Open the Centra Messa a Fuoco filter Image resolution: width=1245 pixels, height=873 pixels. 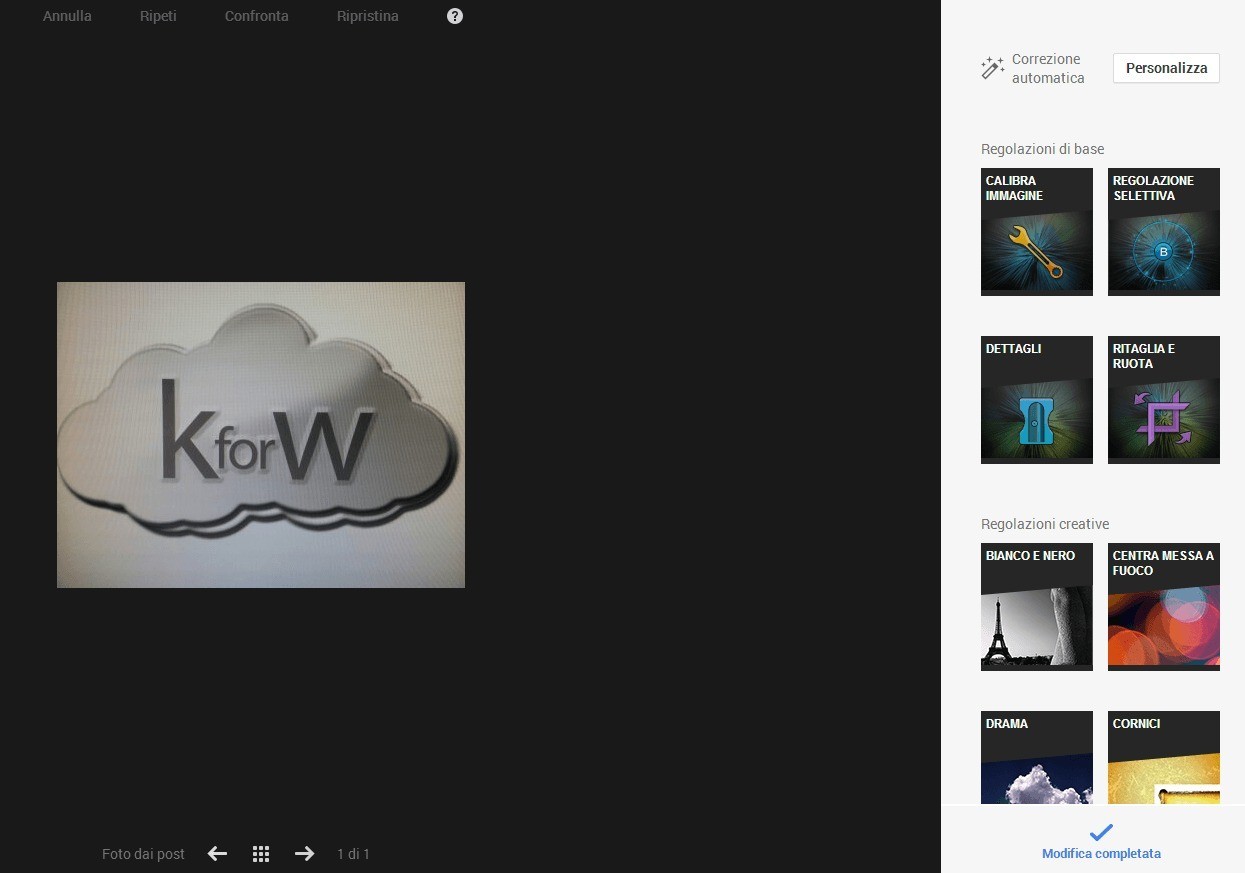pyautogui.click(x=1163, y=607)
